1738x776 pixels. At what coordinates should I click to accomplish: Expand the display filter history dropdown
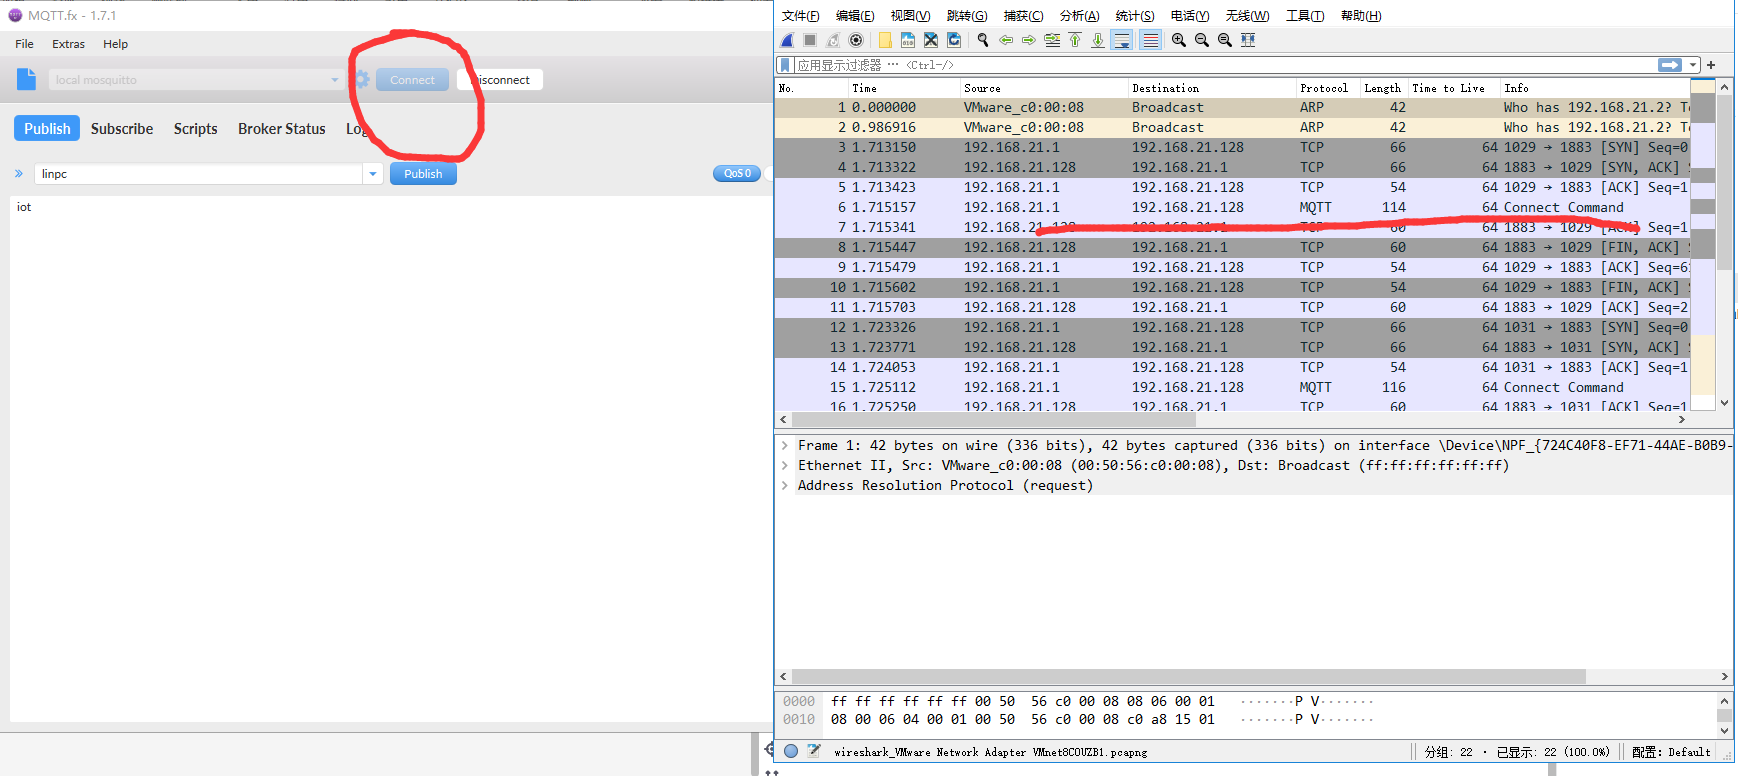tap(1693, 65)
